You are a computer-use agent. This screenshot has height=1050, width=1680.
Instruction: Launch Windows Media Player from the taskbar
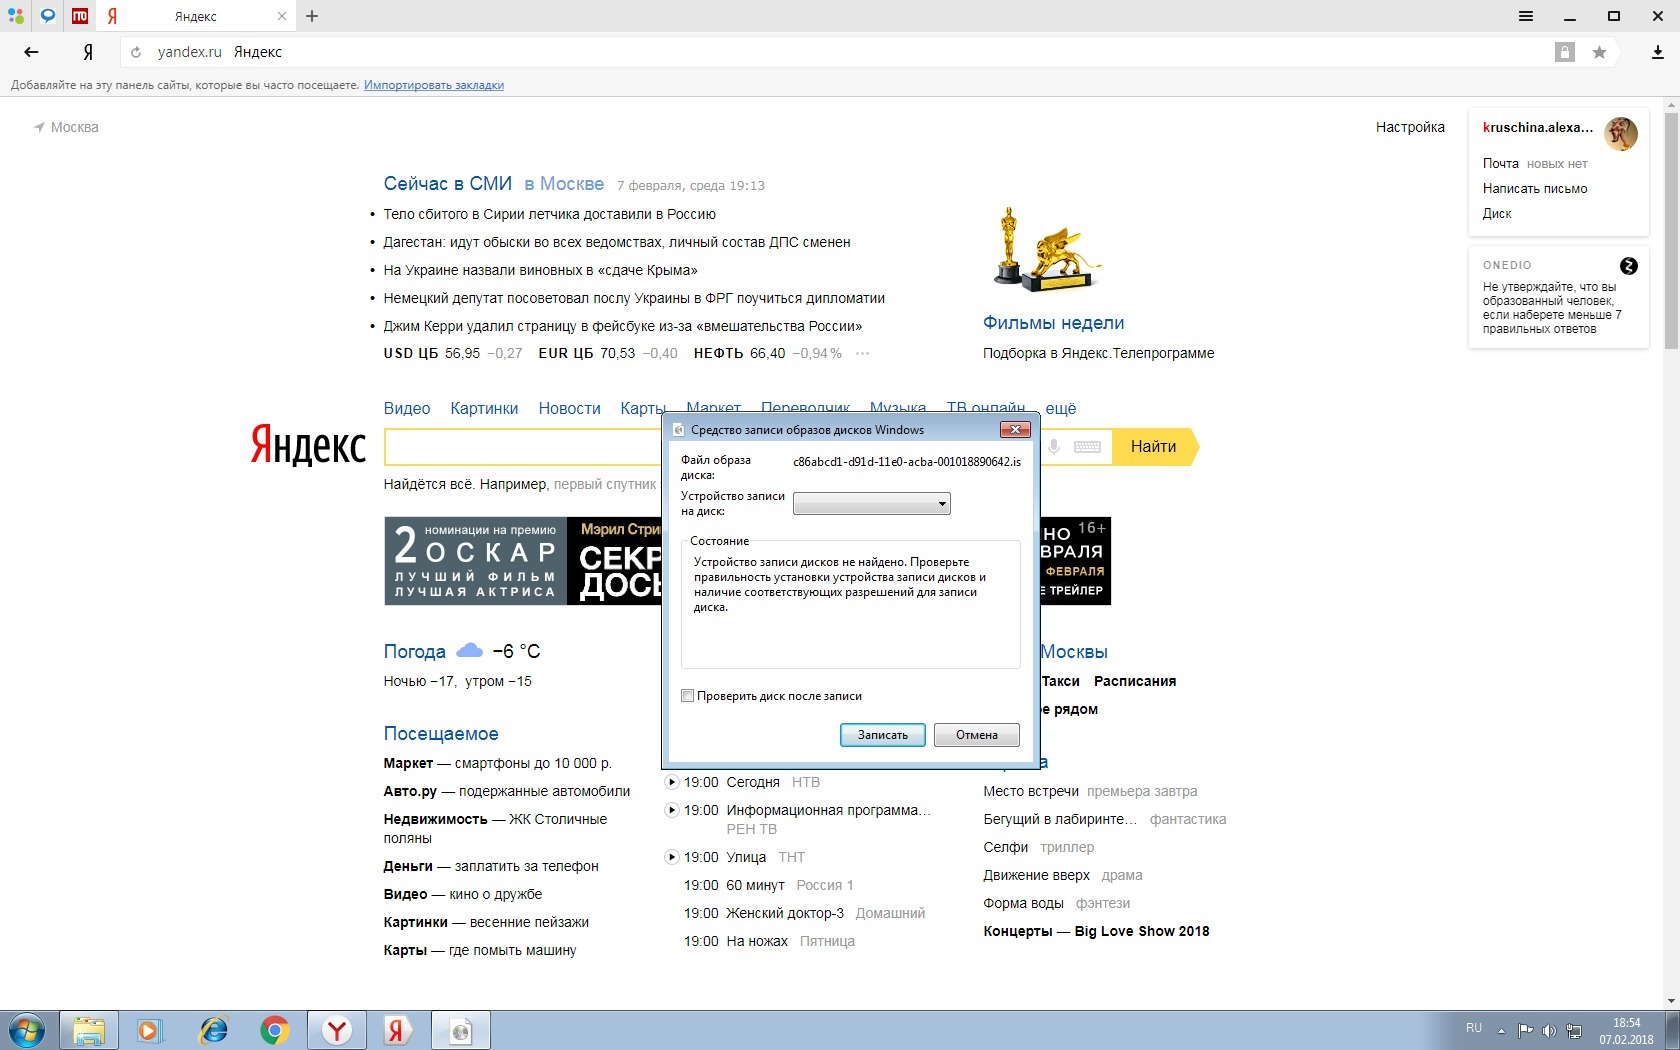149,1030
